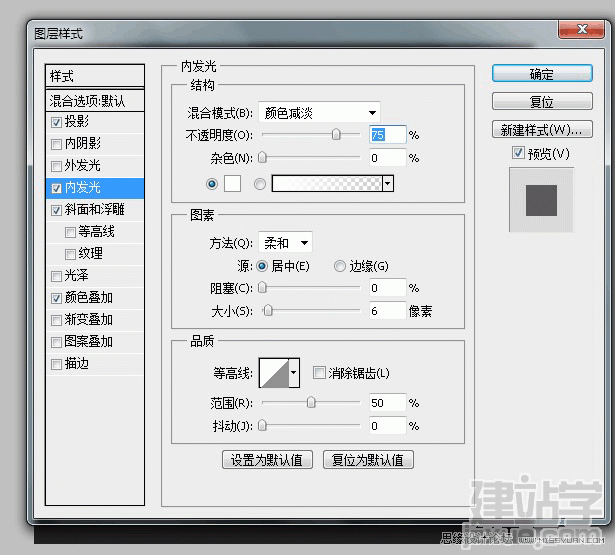This screenshot has height=555, width=615.
Task: Close the 图层样式 dialog window
Action: [581, 29]
